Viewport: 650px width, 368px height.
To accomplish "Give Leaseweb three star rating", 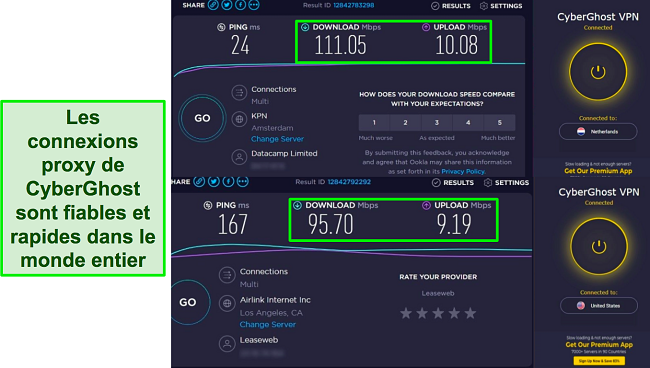I will (438, 313).
